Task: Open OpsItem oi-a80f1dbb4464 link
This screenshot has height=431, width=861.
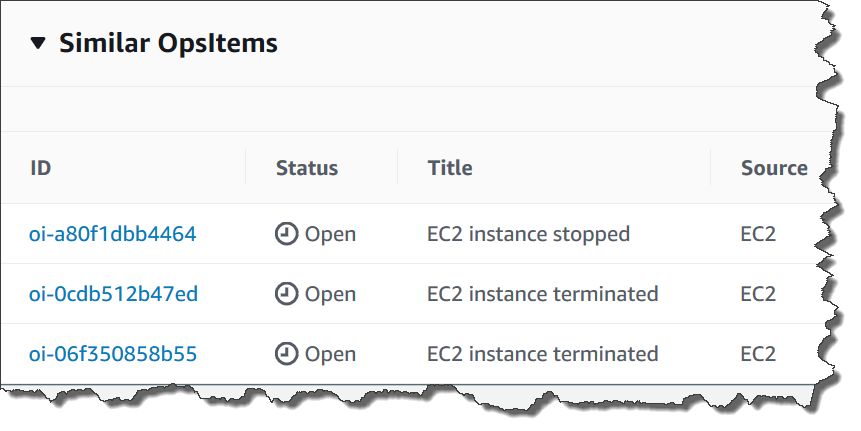Action: coord(112,234)
